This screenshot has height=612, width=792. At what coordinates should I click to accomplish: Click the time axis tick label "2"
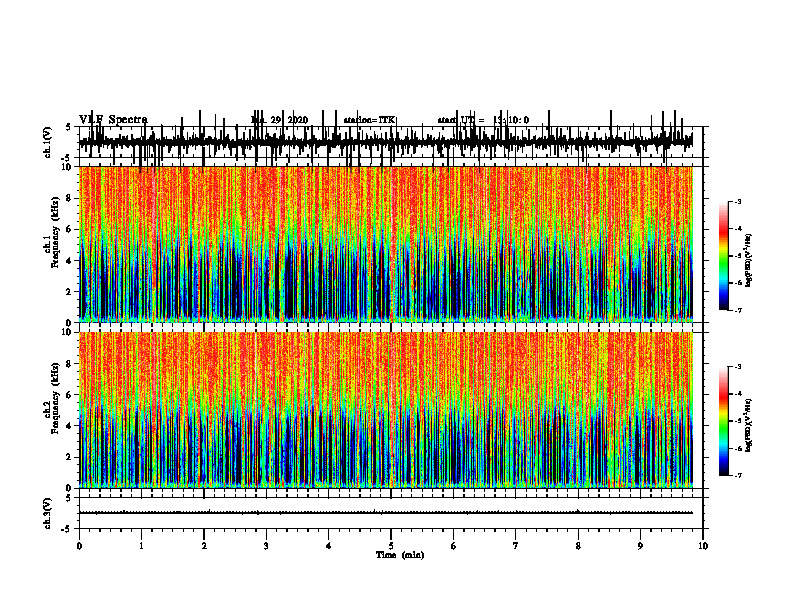(204, 546)
